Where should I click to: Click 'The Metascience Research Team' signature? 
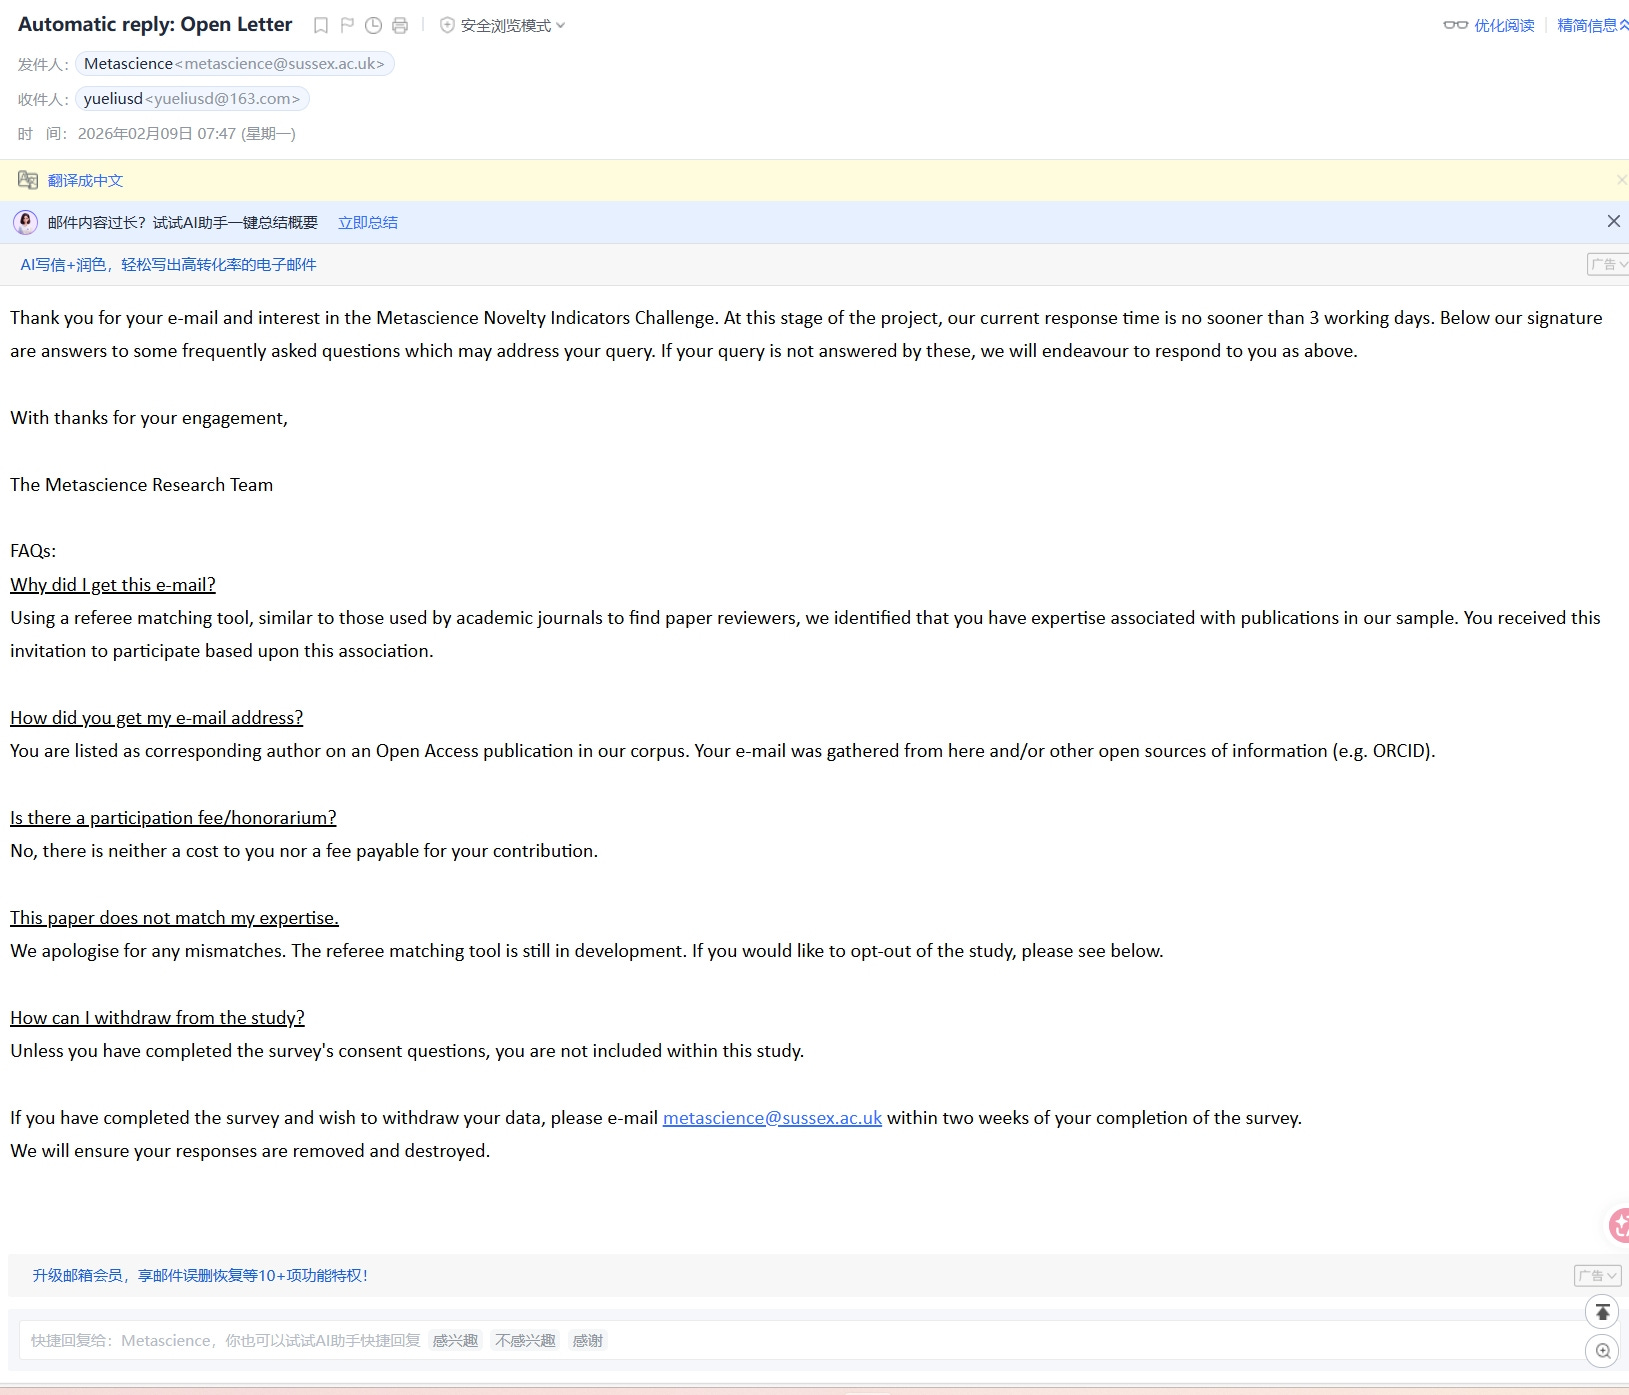click(141, 485)
